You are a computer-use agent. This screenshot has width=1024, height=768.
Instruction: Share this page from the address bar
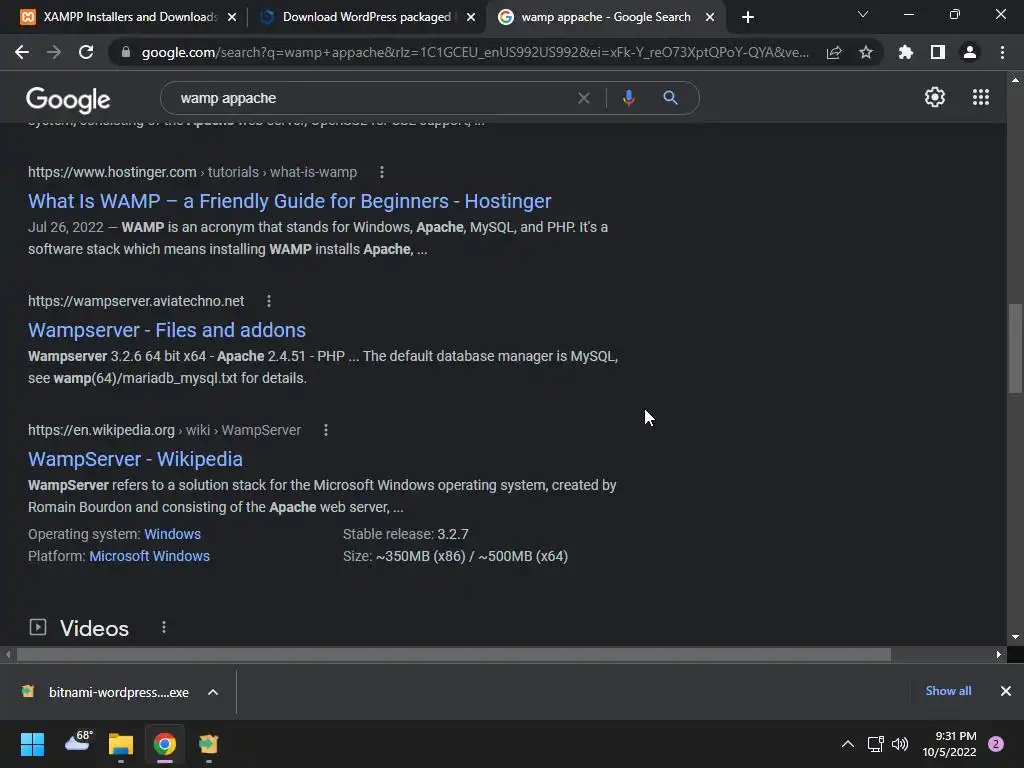tap(834, 52)
